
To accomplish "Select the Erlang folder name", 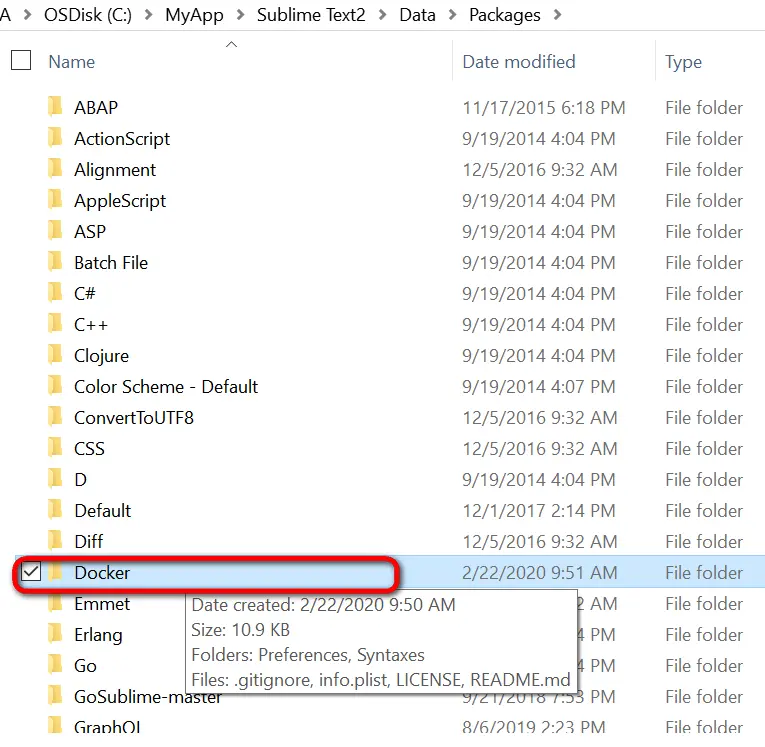I will point(98,635).
